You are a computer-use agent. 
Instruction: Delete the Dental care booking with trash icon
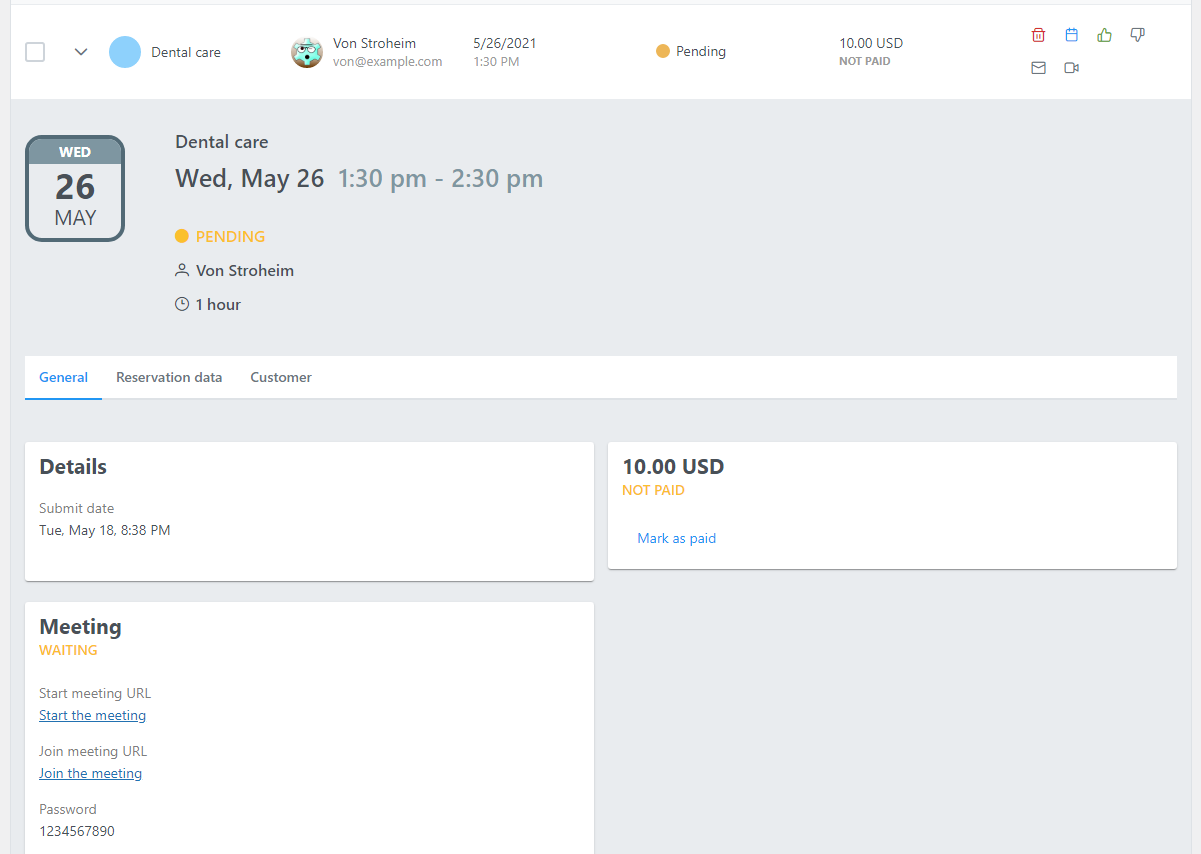1038,35
